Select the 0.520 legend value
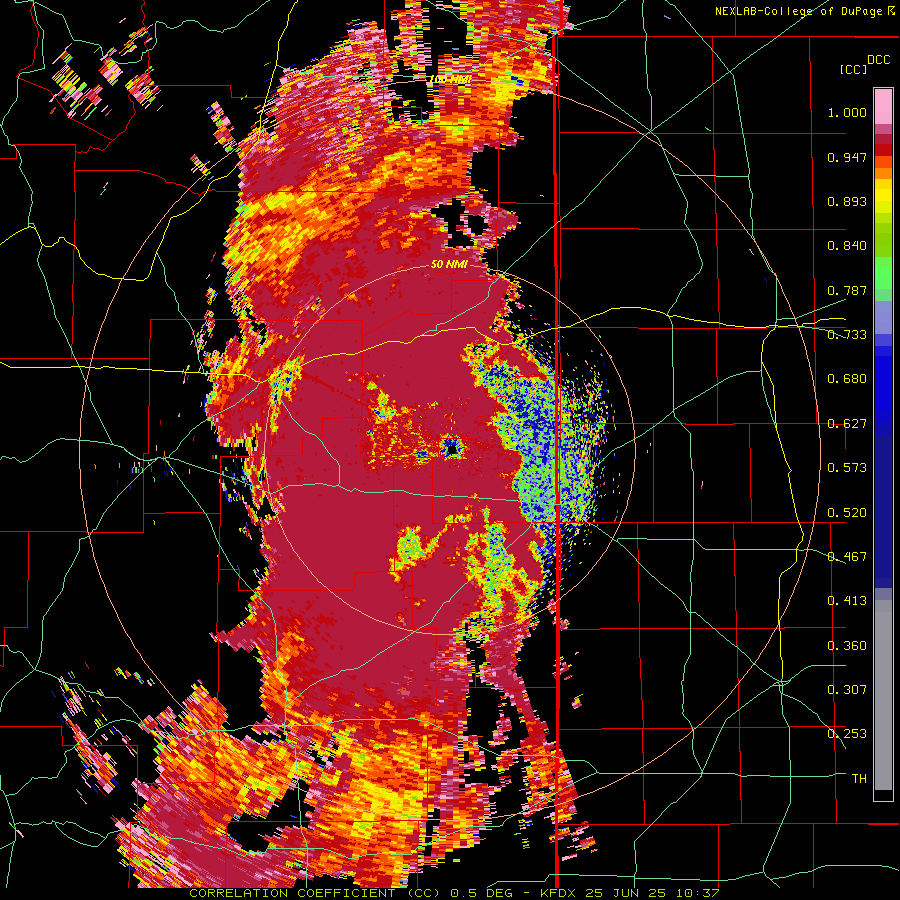 click(847, 513)
